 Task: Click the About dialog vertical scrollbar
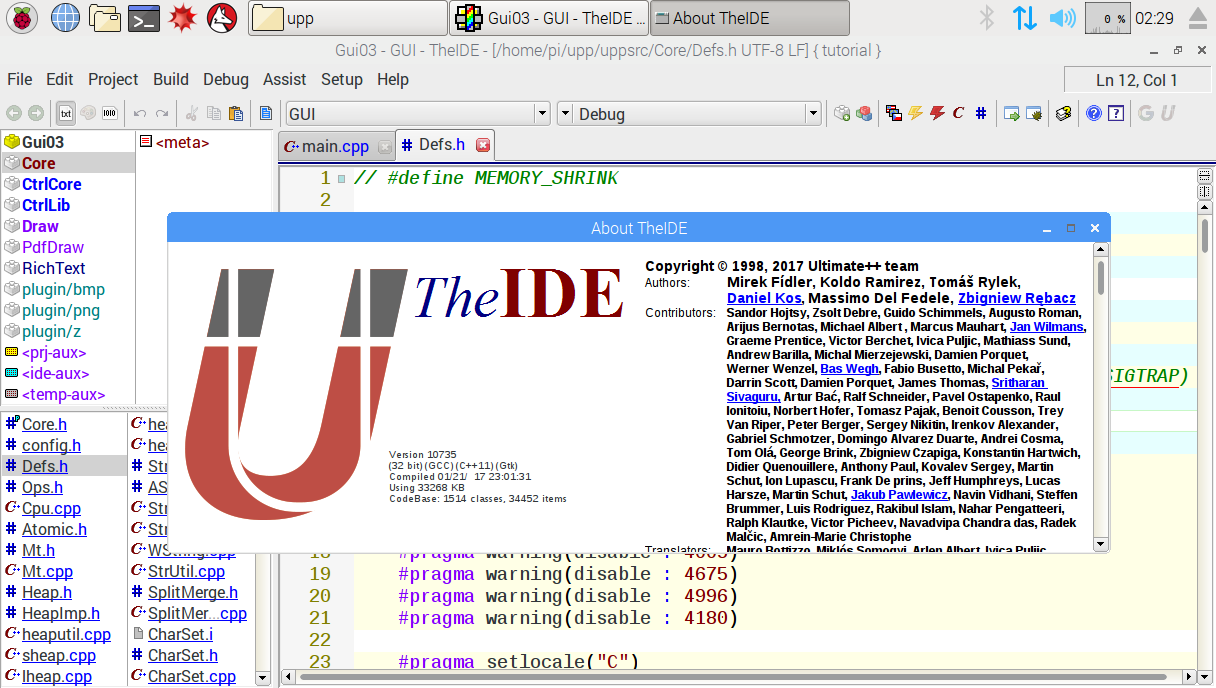(x=1101, y=400)
